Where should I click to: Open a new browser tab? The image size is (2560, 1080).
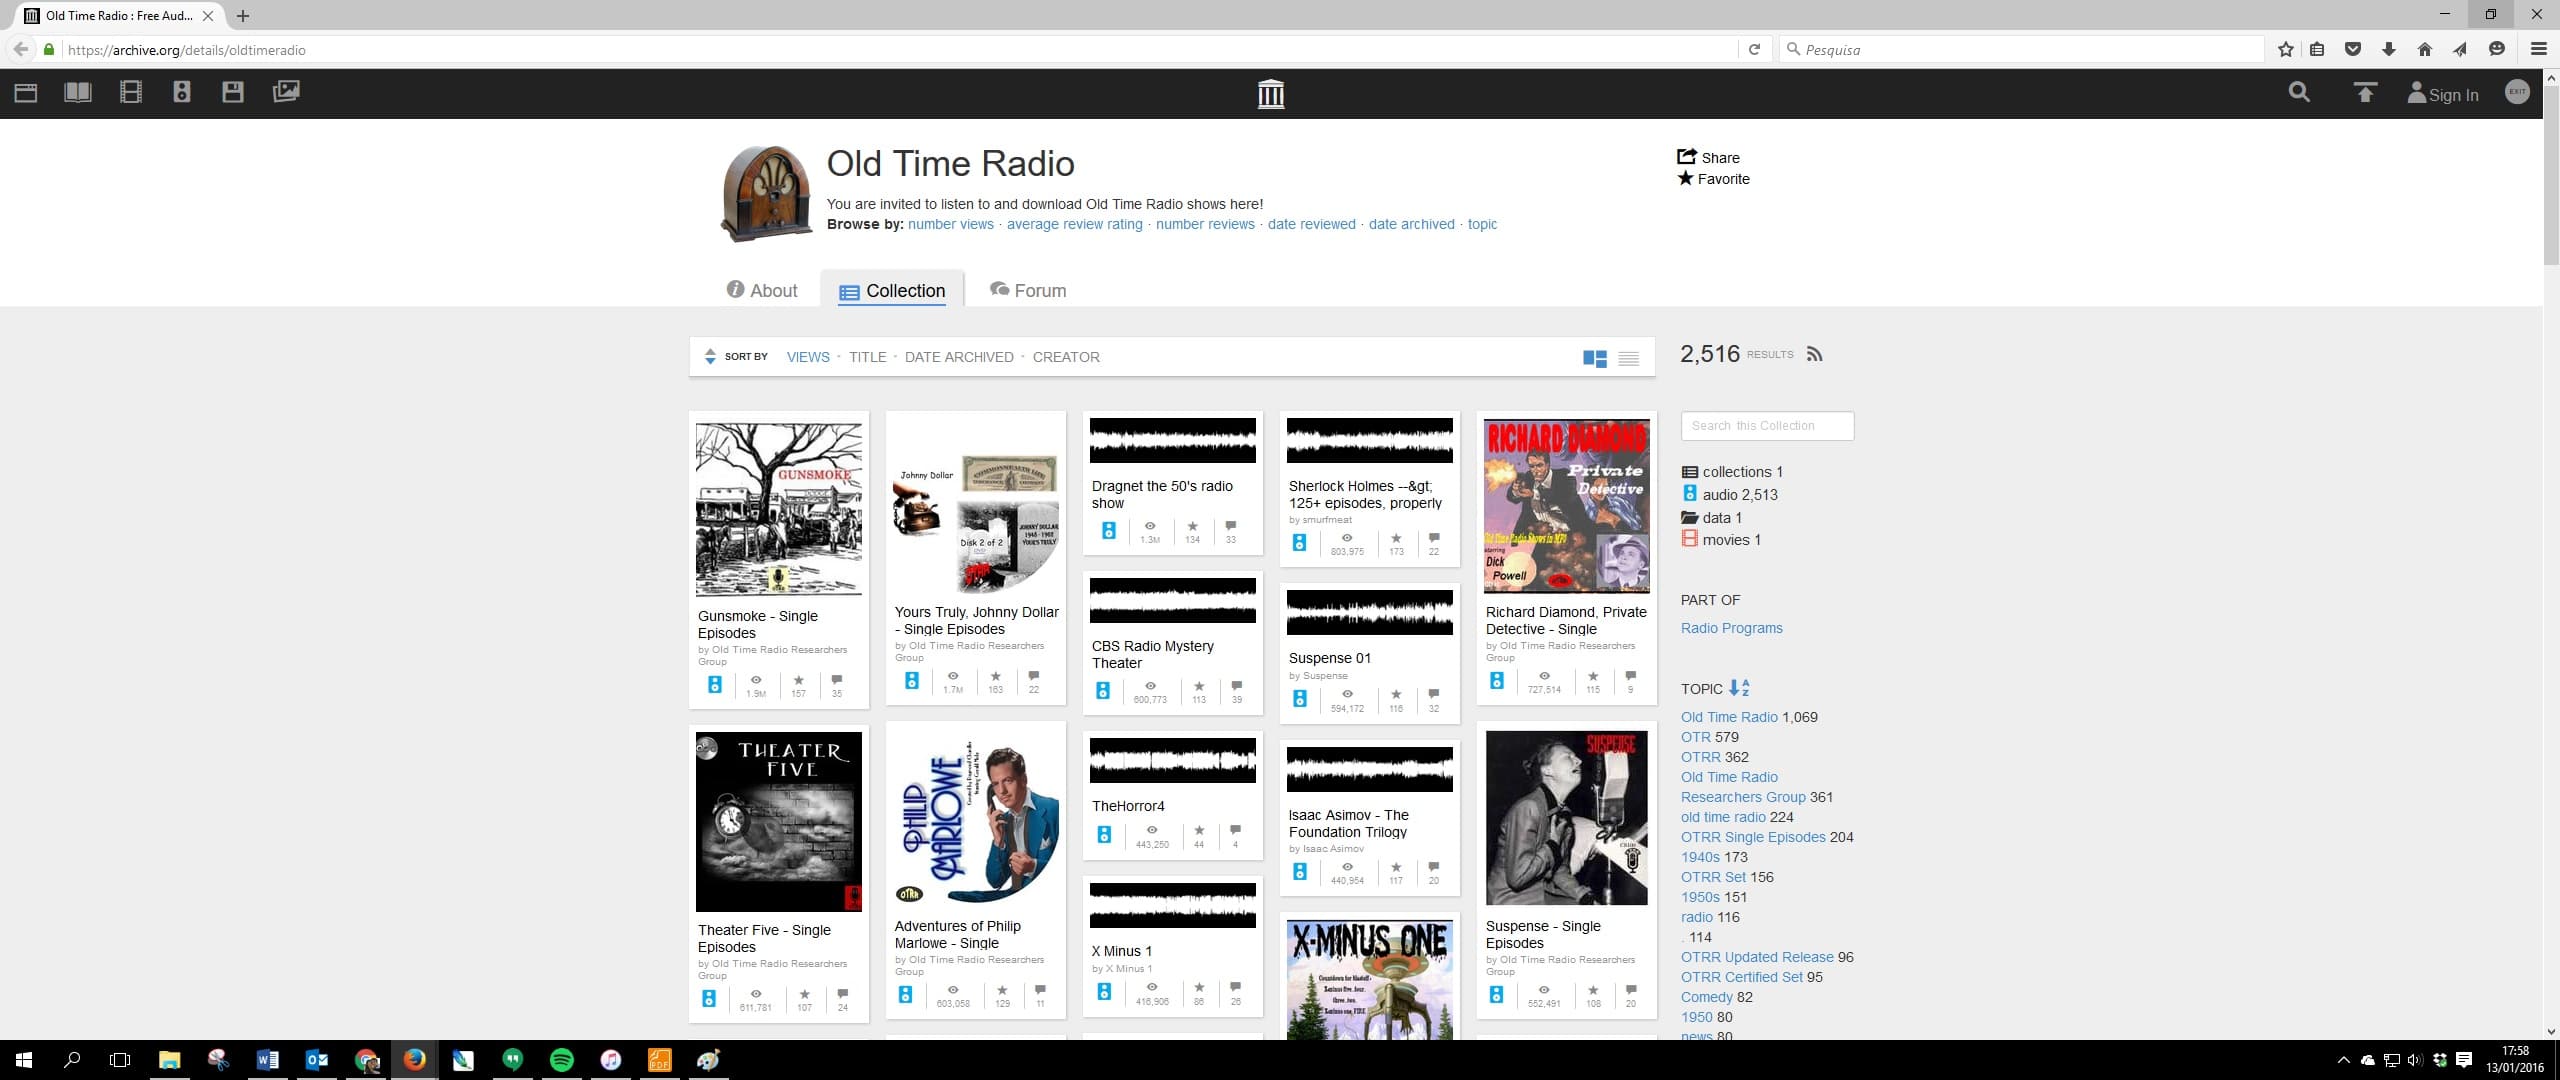(x=243, y=16)
